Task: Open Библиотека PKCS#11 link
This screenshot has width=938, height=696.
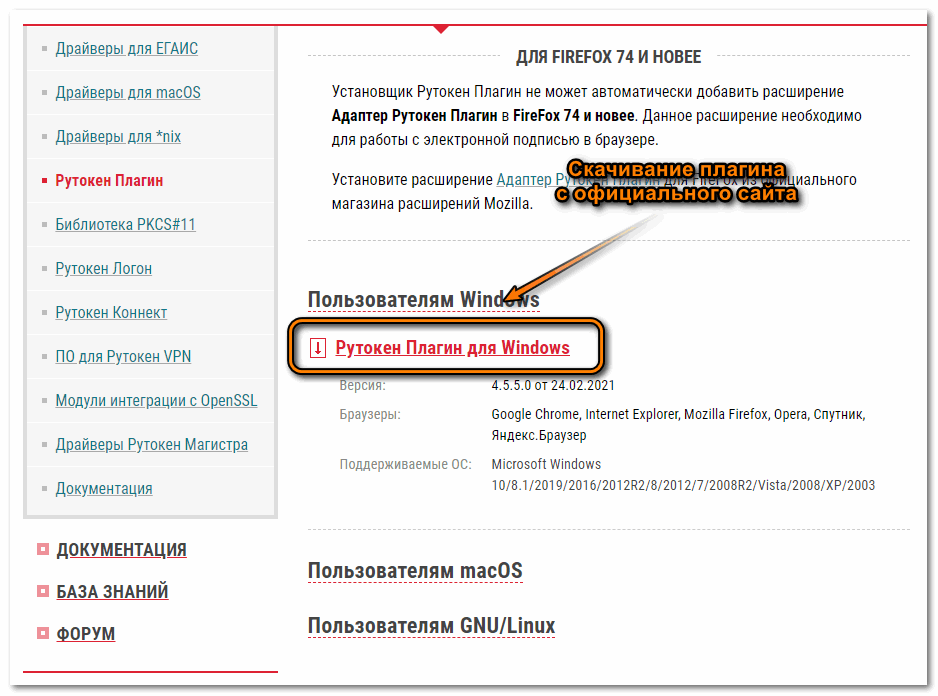Action: pyautogui.click(x=126, y=224)
